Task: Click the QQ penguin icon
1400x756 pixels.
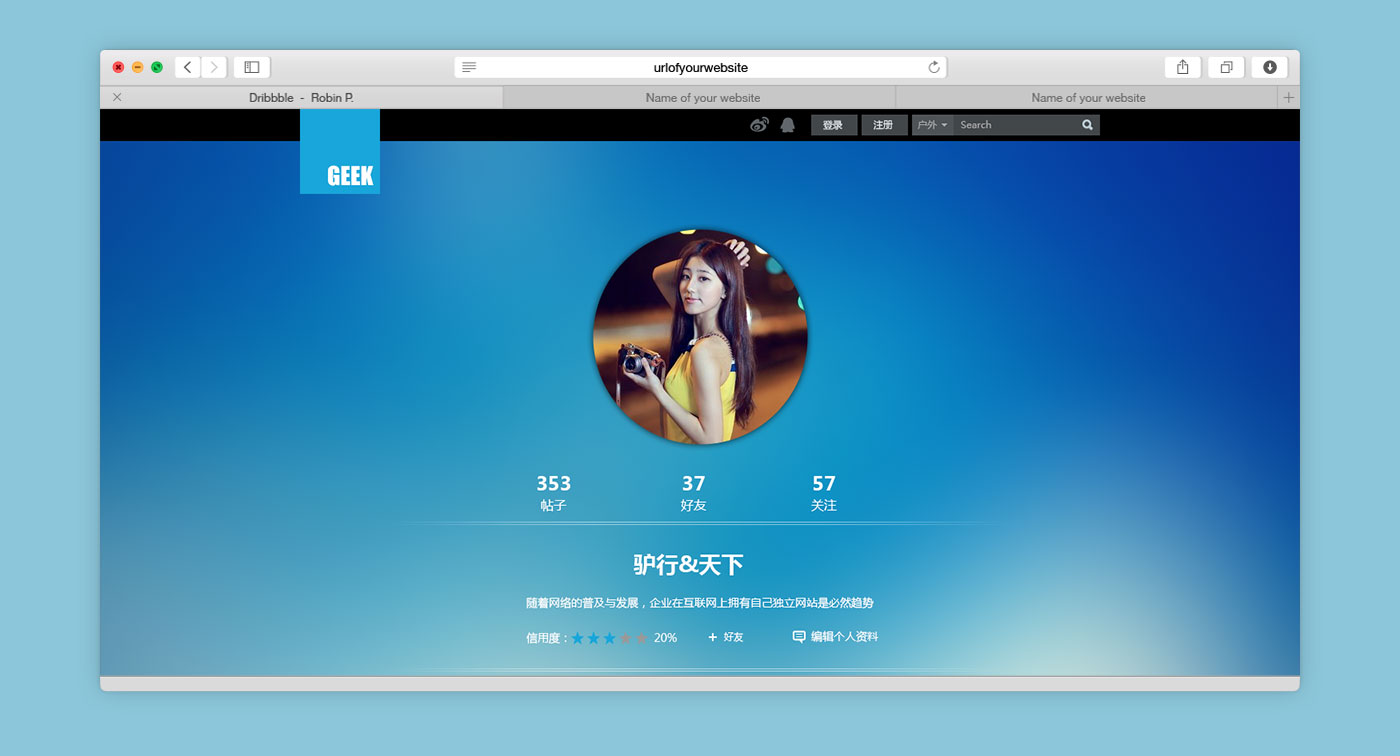Action: click(x=788, y=125)
